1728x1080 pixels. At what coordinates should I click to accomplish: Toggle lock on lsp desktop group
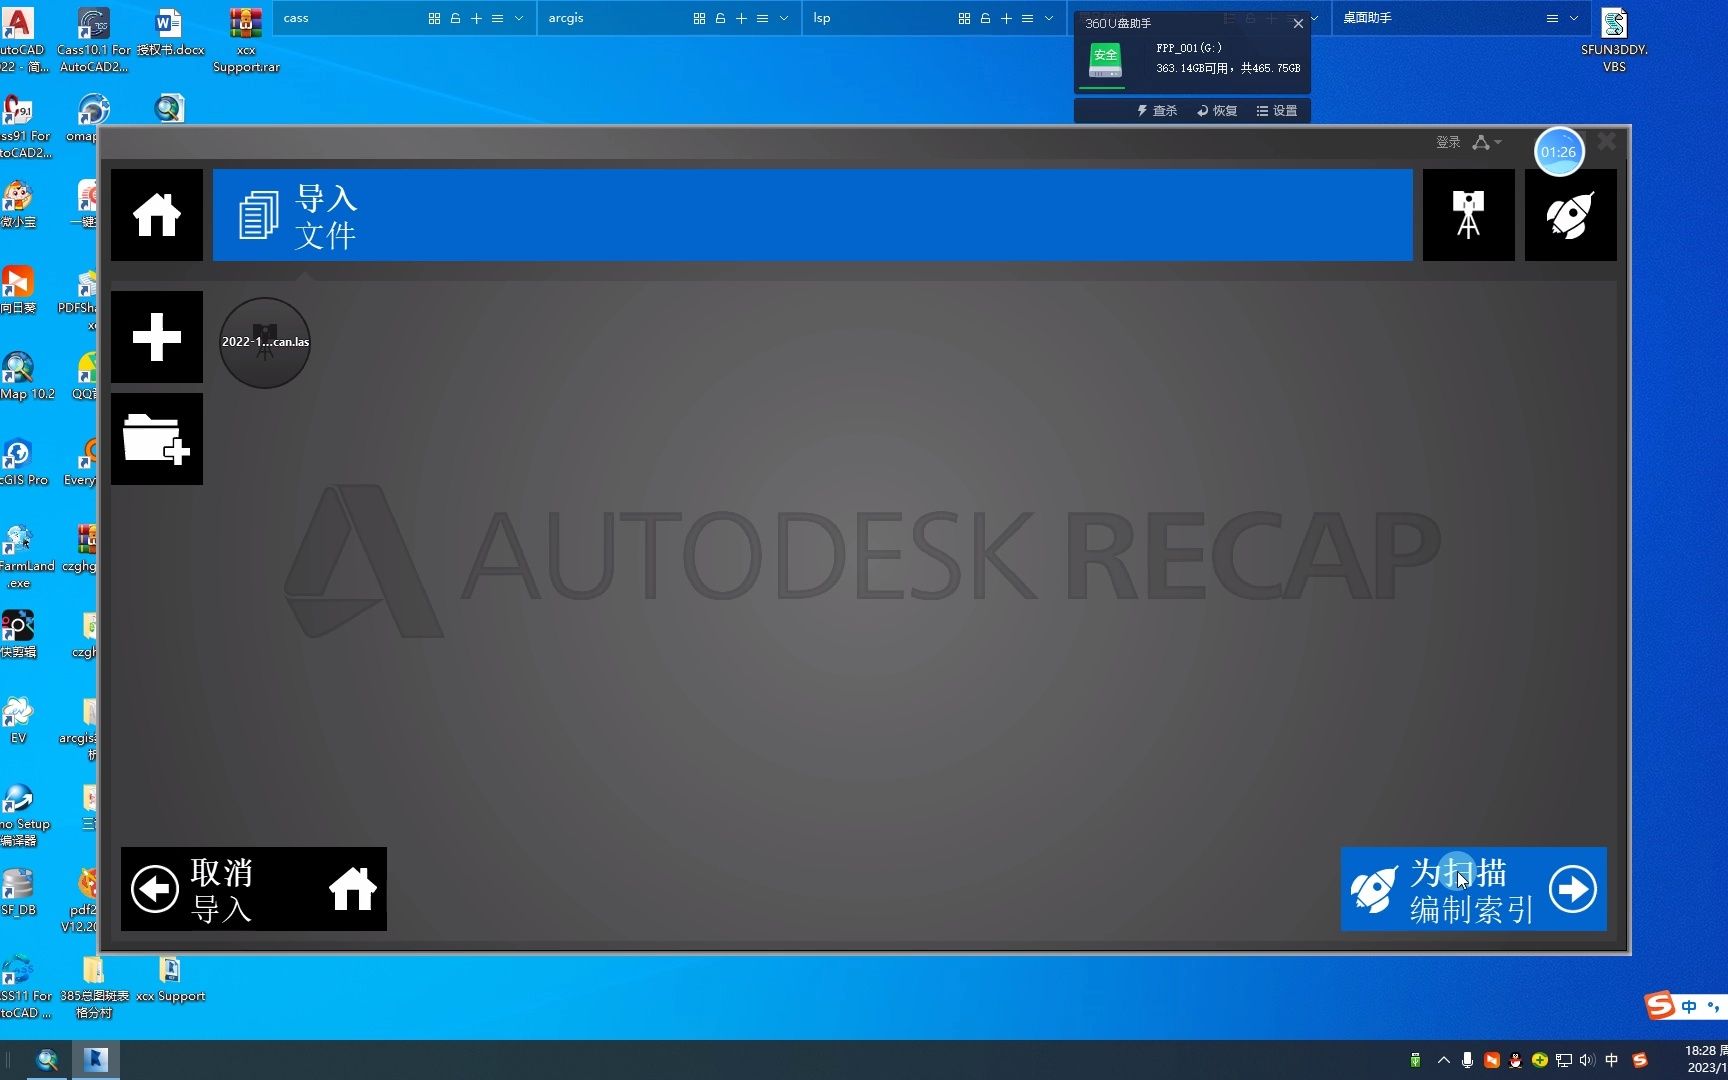[x=985, y=18]
